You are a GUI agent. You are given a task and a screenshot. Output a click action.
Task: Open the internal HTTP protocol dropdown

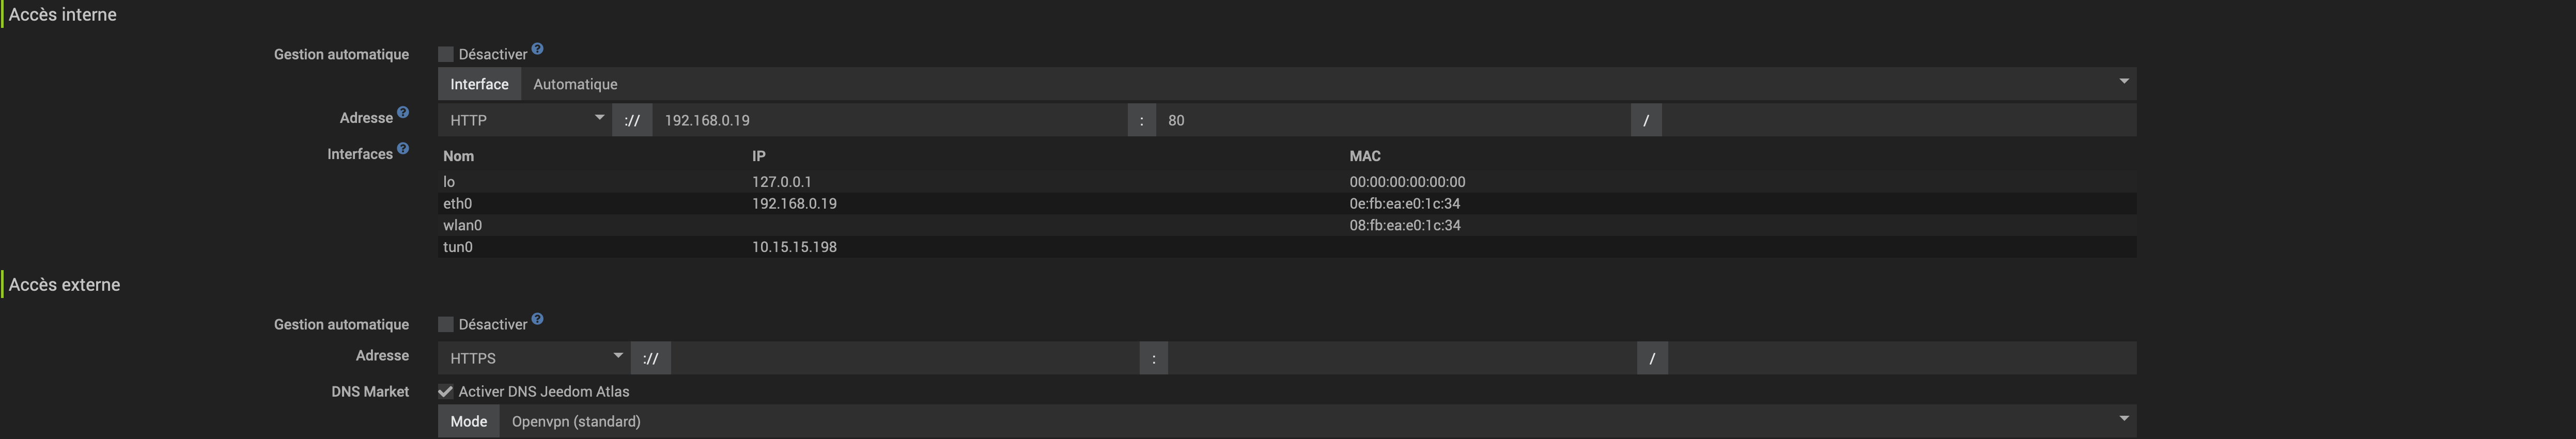tap(525, 120)
